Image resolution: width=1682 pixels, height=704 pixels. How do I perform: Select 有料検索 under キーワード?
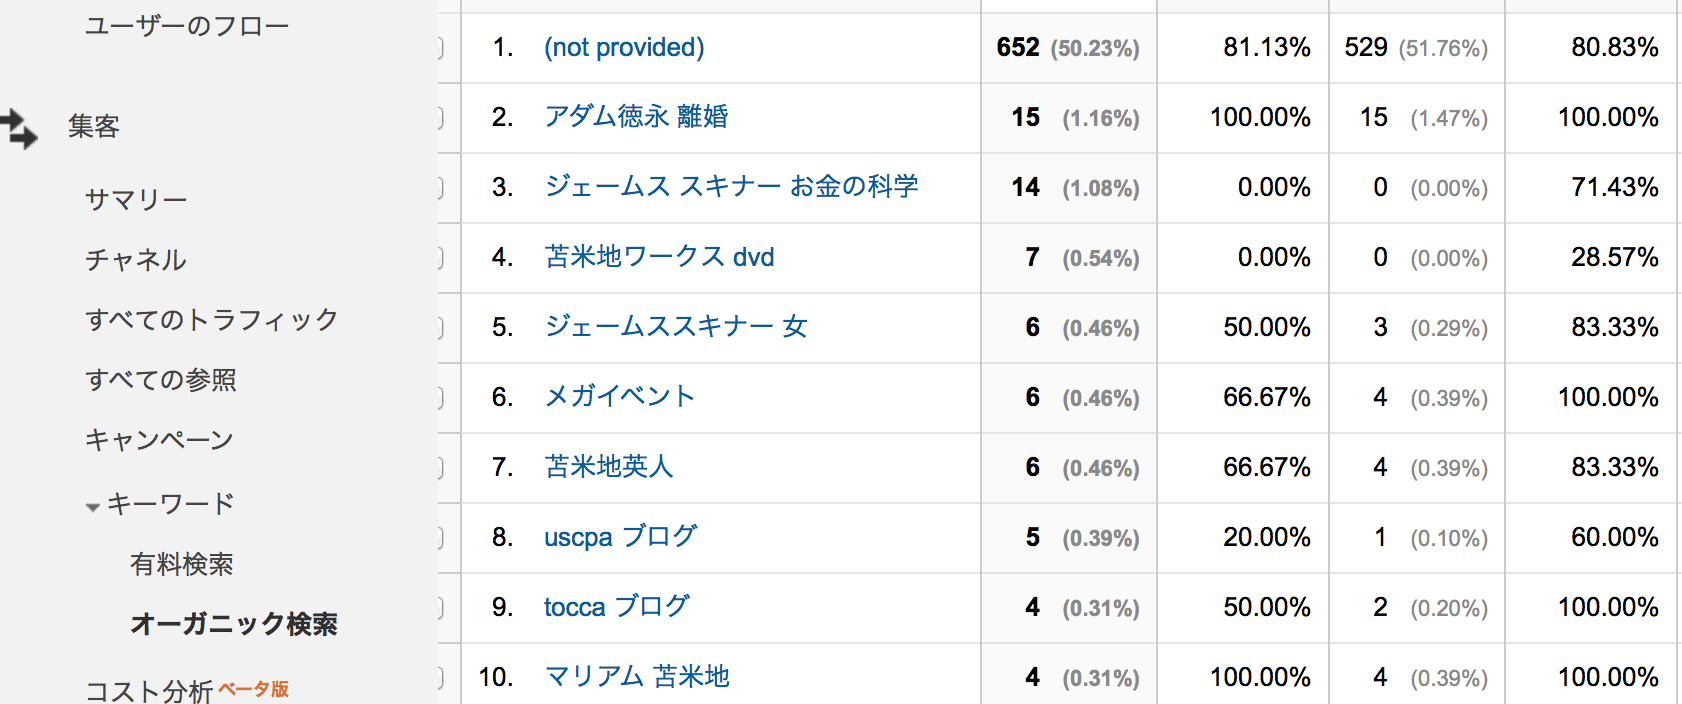(x=182, y=564)
